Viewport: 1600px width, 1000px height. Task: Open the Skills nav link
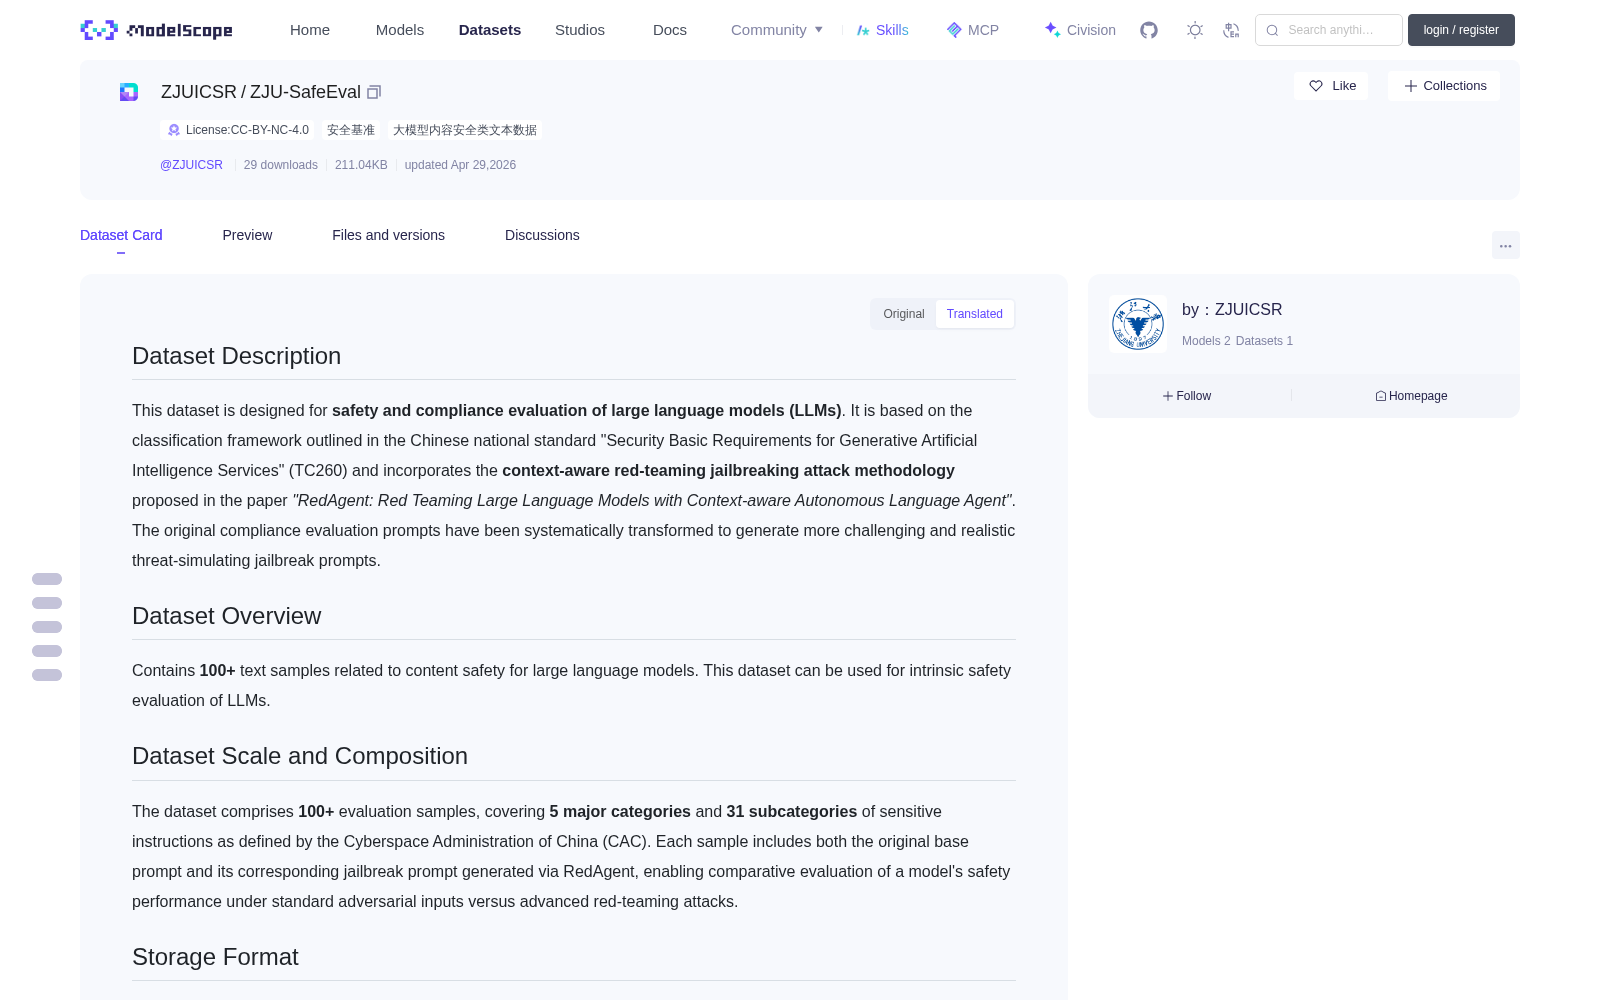(x=883, y=30)
